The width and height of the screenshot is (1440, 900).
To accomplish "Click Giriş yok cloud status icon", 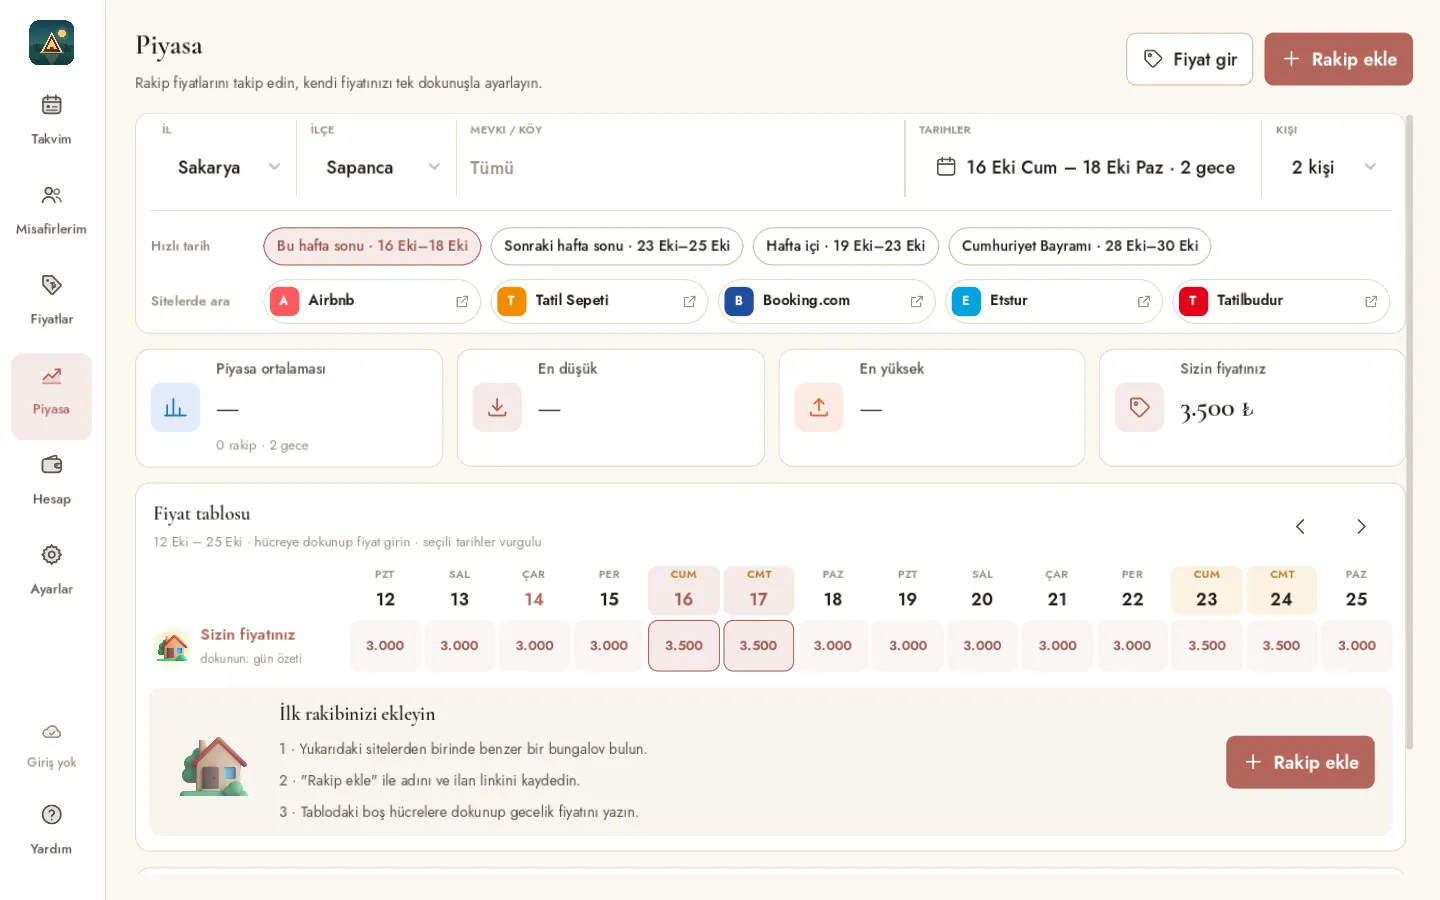I will pyautogui.click(x=52, y=732).
